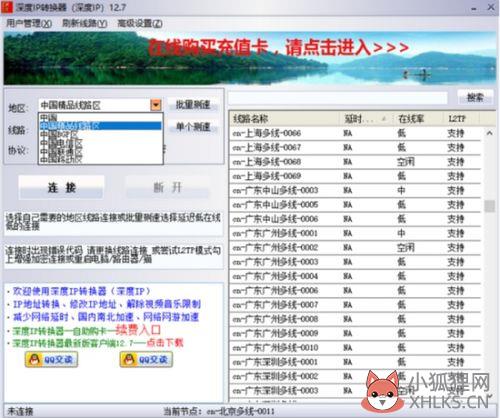500x418 pixels.
Task: Open the 地区 dropdown arrow
Action: 156,105
